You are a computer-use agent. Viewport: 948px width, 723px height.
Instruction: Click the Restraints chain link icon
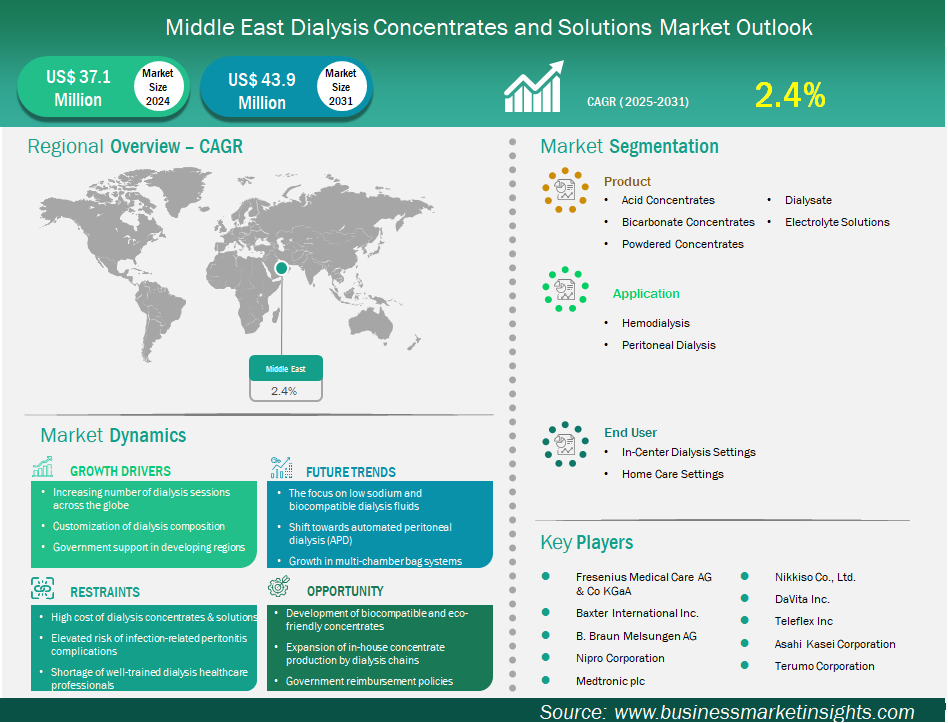coord(42,588)
